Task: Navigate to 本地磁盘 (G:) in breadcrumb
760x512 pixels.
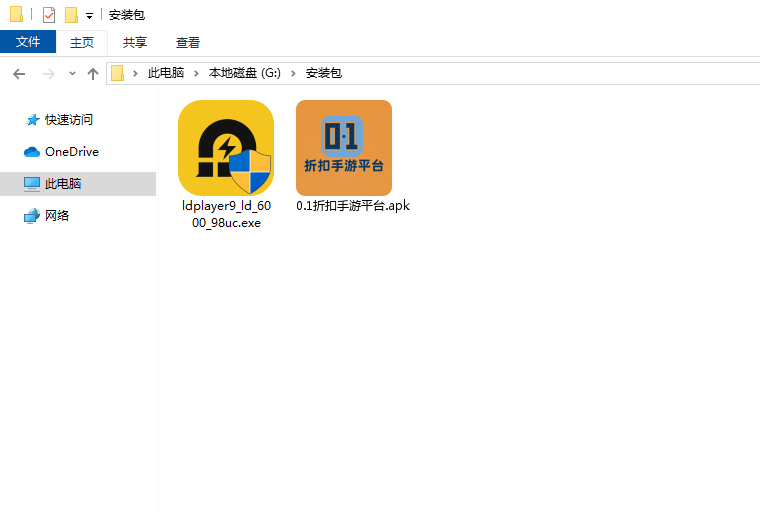Action: pos(245,73)
